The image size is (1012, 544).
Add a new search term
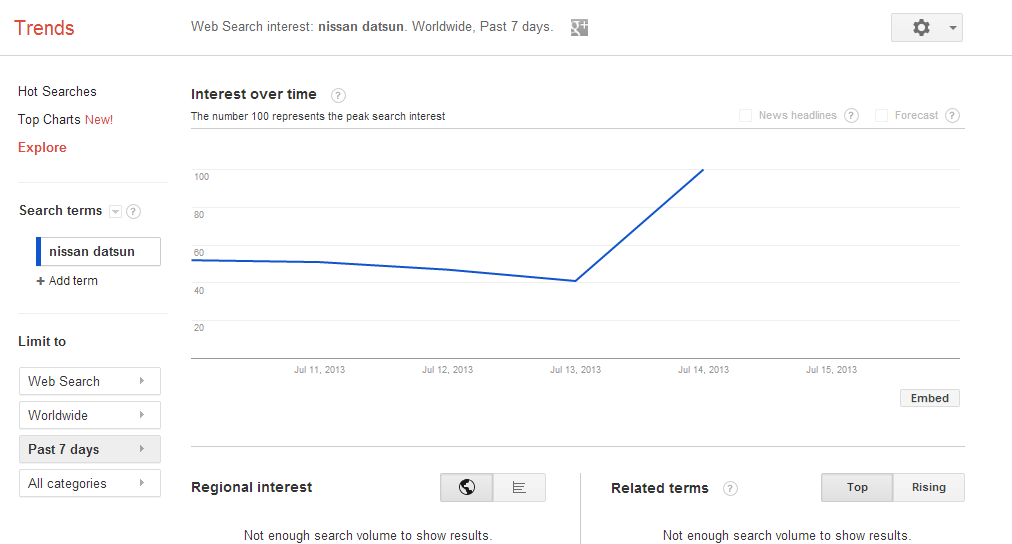(67, 281)
